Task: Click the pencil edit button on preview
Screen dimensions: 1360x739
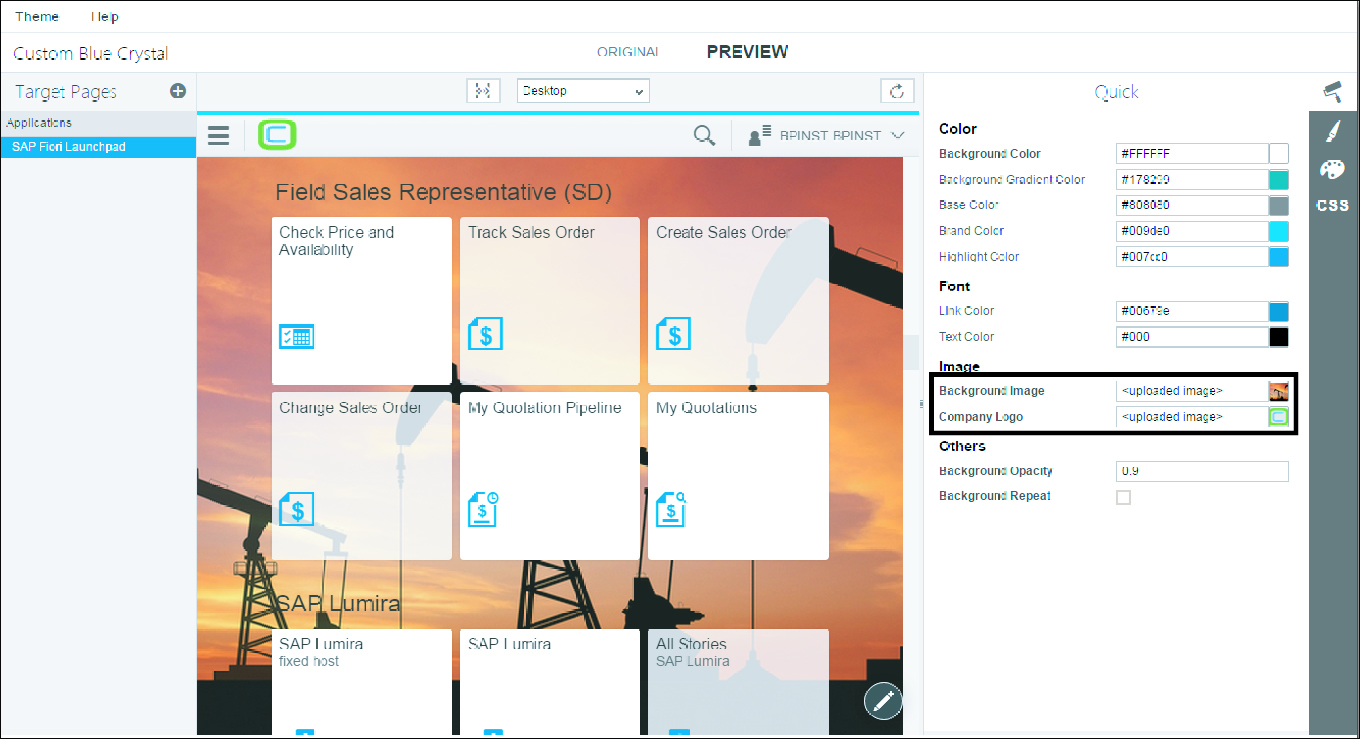Action: (883, 701)
